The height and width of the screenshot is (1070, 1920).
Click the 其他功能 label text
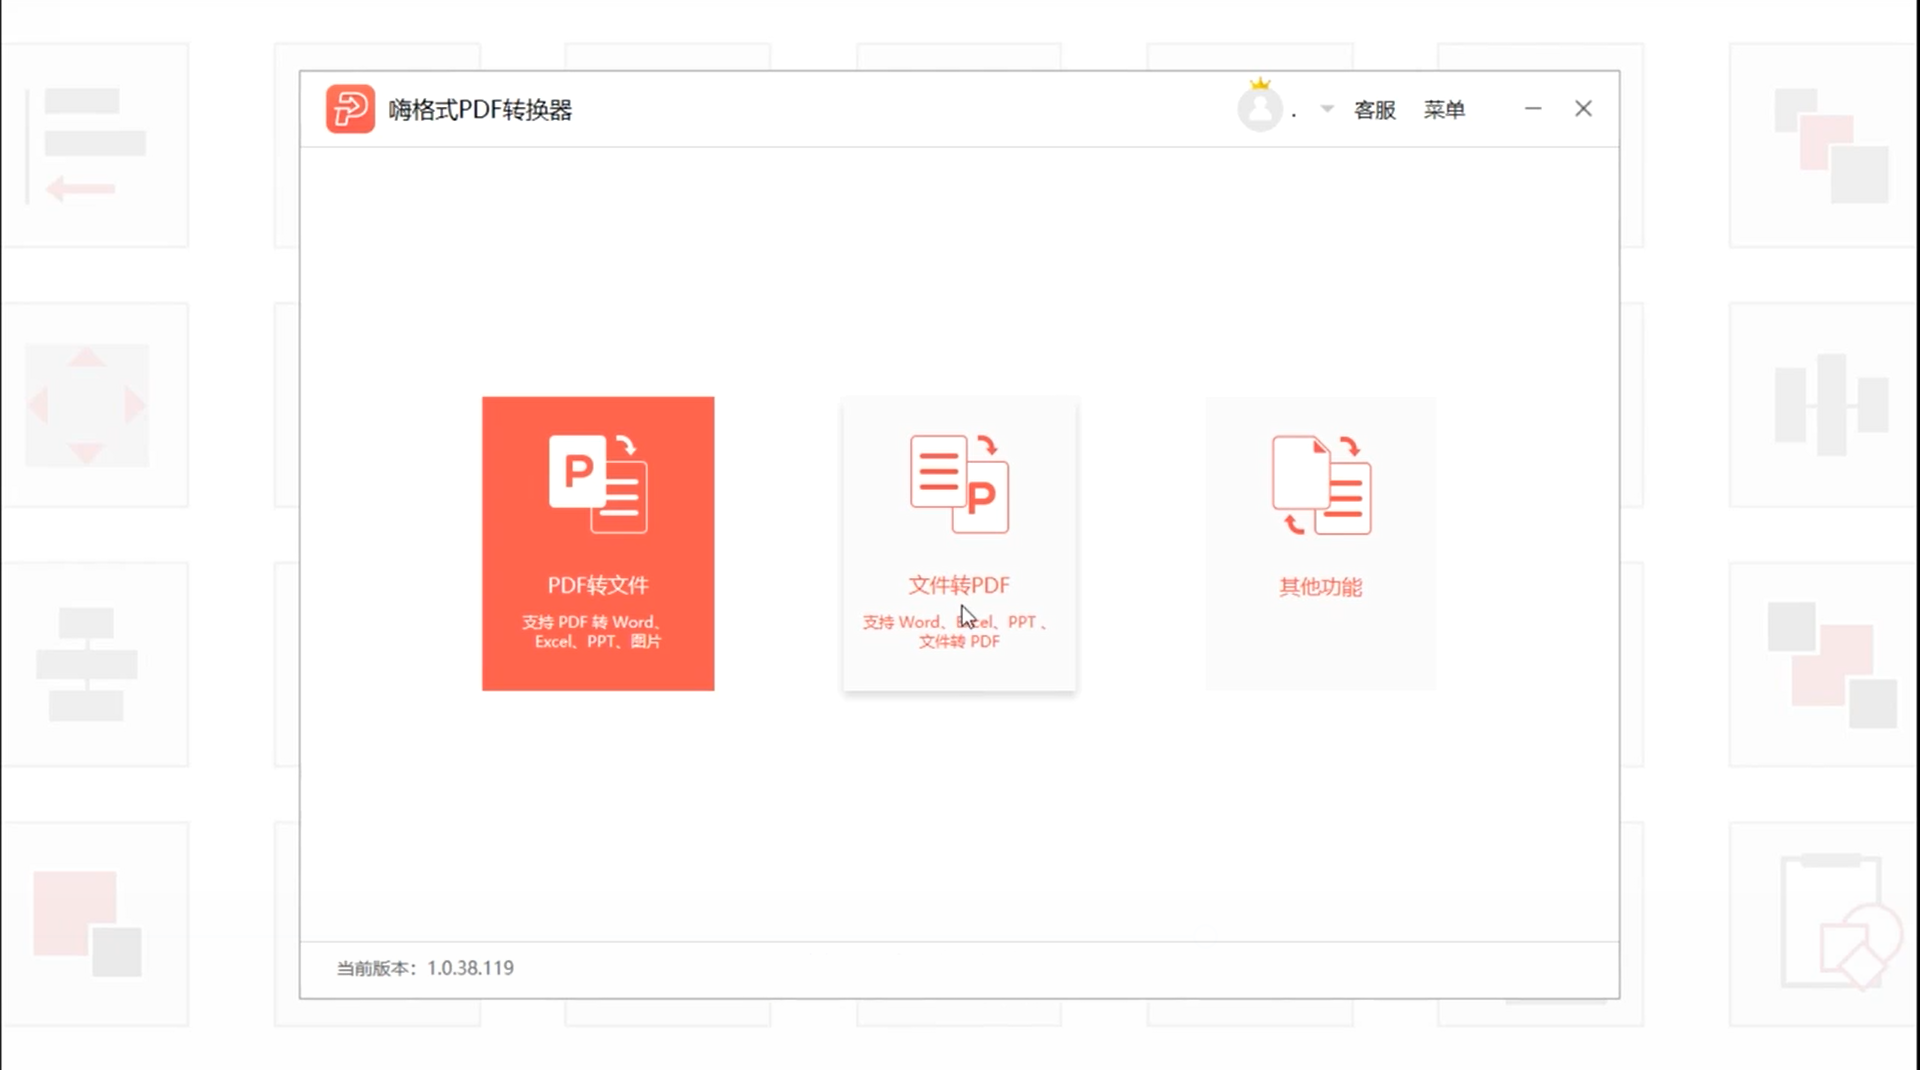(1320, 587)
